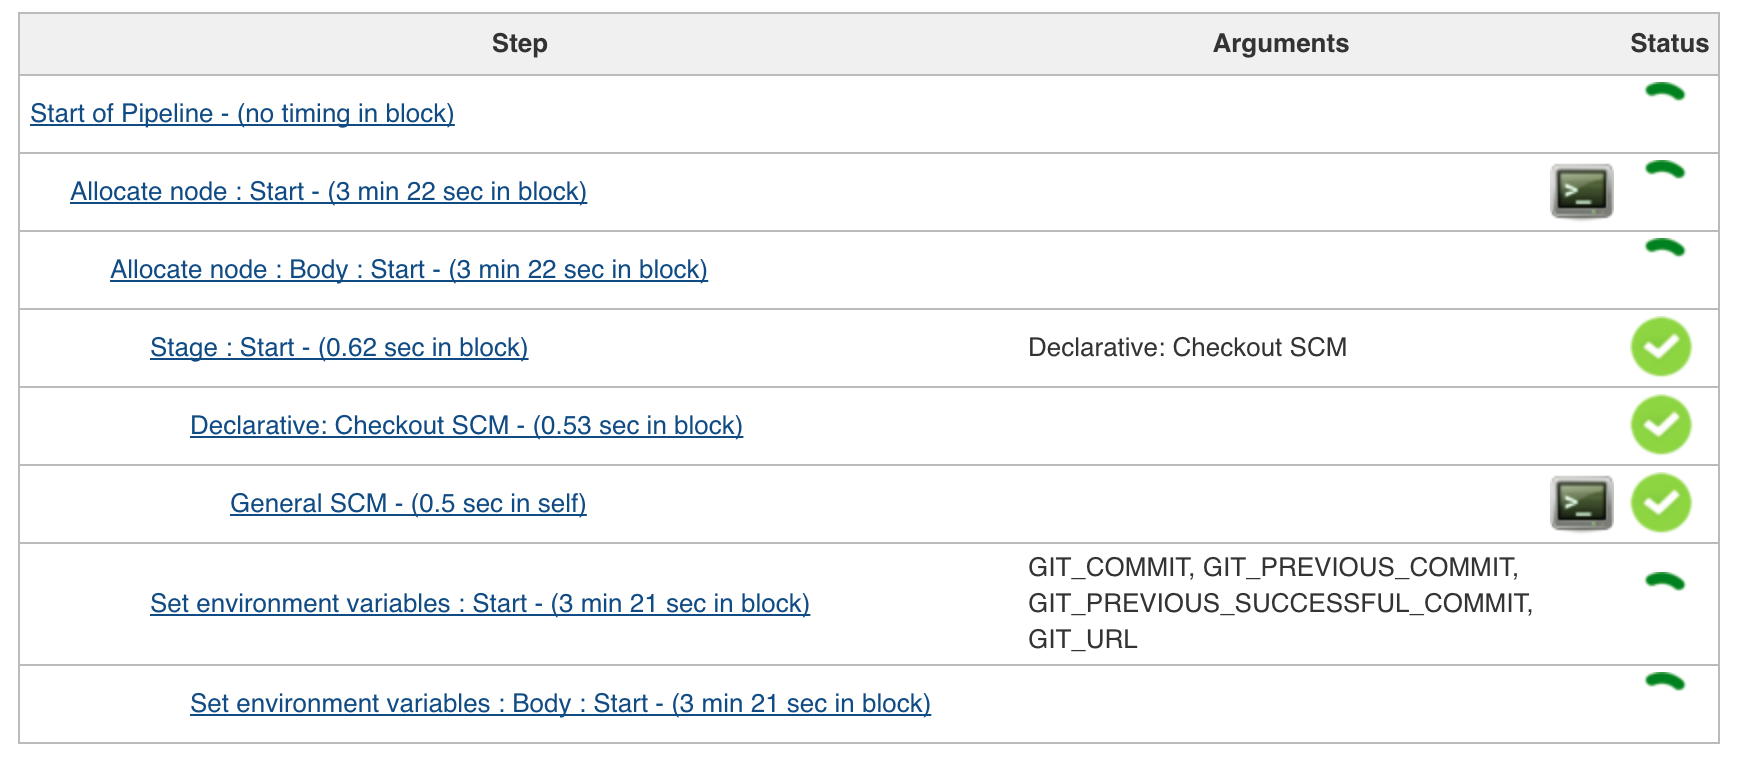
Task: Follow the Declarative: Checkout SCM step link
Action: (466, 426)
